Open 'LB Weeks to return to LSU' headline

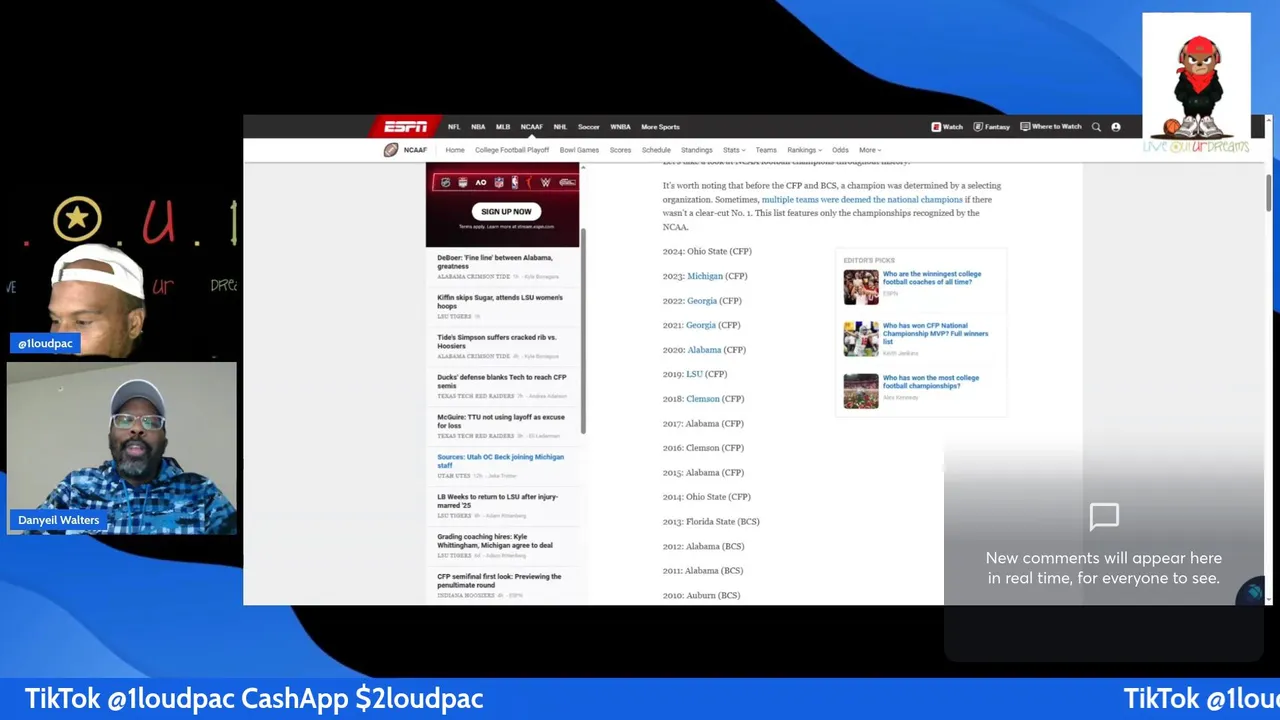pyautogui.click(x=498, y=501)
